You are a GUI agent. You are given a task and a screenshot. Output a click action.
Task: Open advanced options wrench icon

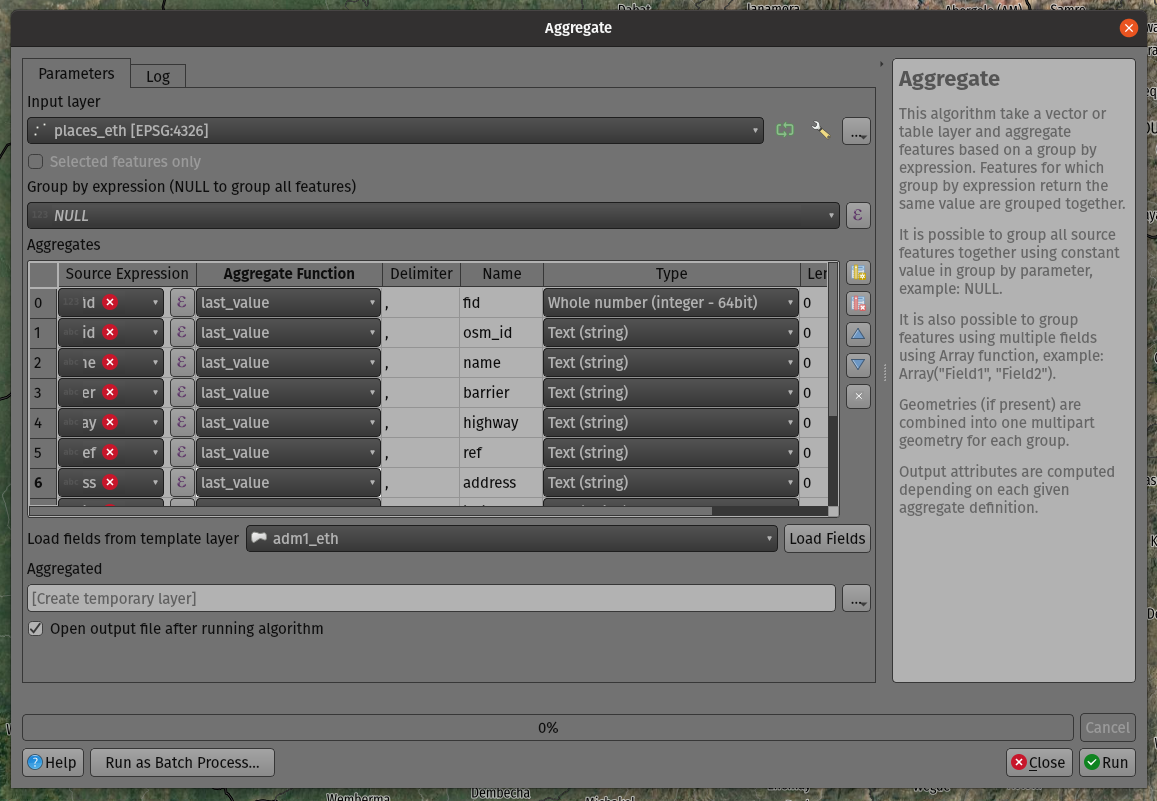820,130
